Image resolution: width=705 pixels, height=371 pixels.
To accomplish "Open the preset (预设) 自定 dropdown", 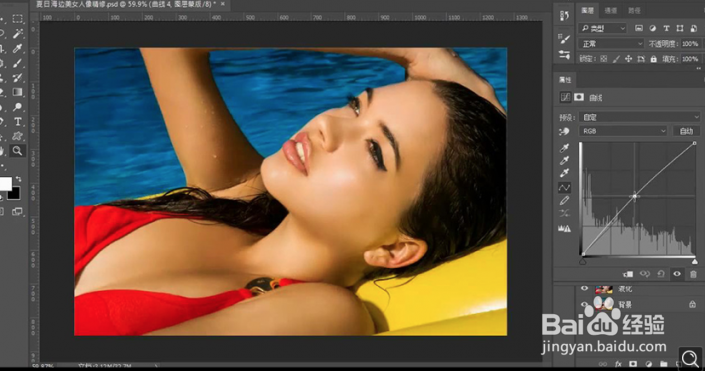I will 639,117.
